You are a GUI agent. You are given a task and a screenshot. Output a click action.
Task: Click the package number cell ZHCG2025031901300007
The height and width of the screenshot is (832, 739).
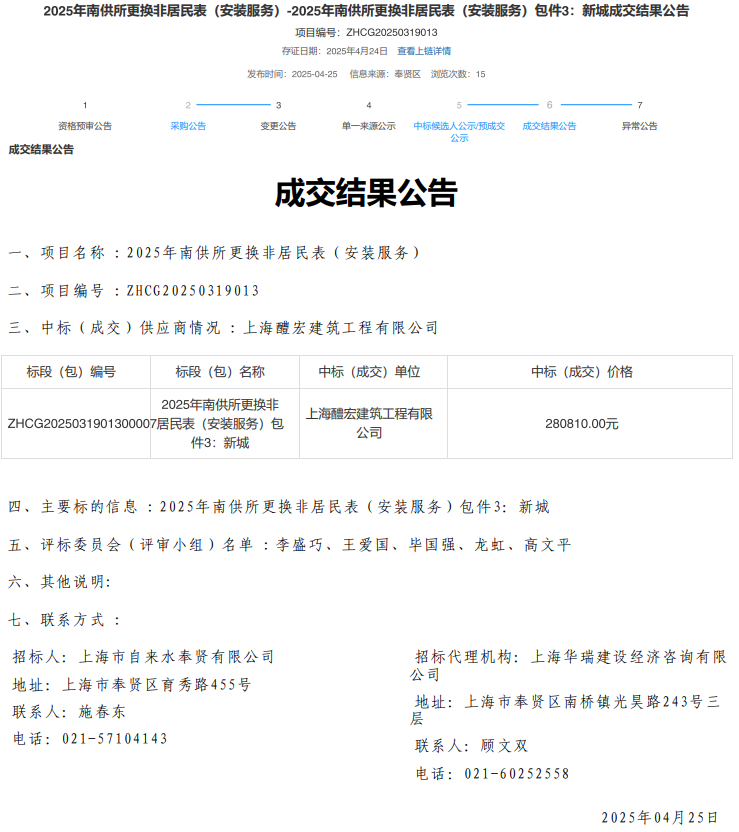76,423
